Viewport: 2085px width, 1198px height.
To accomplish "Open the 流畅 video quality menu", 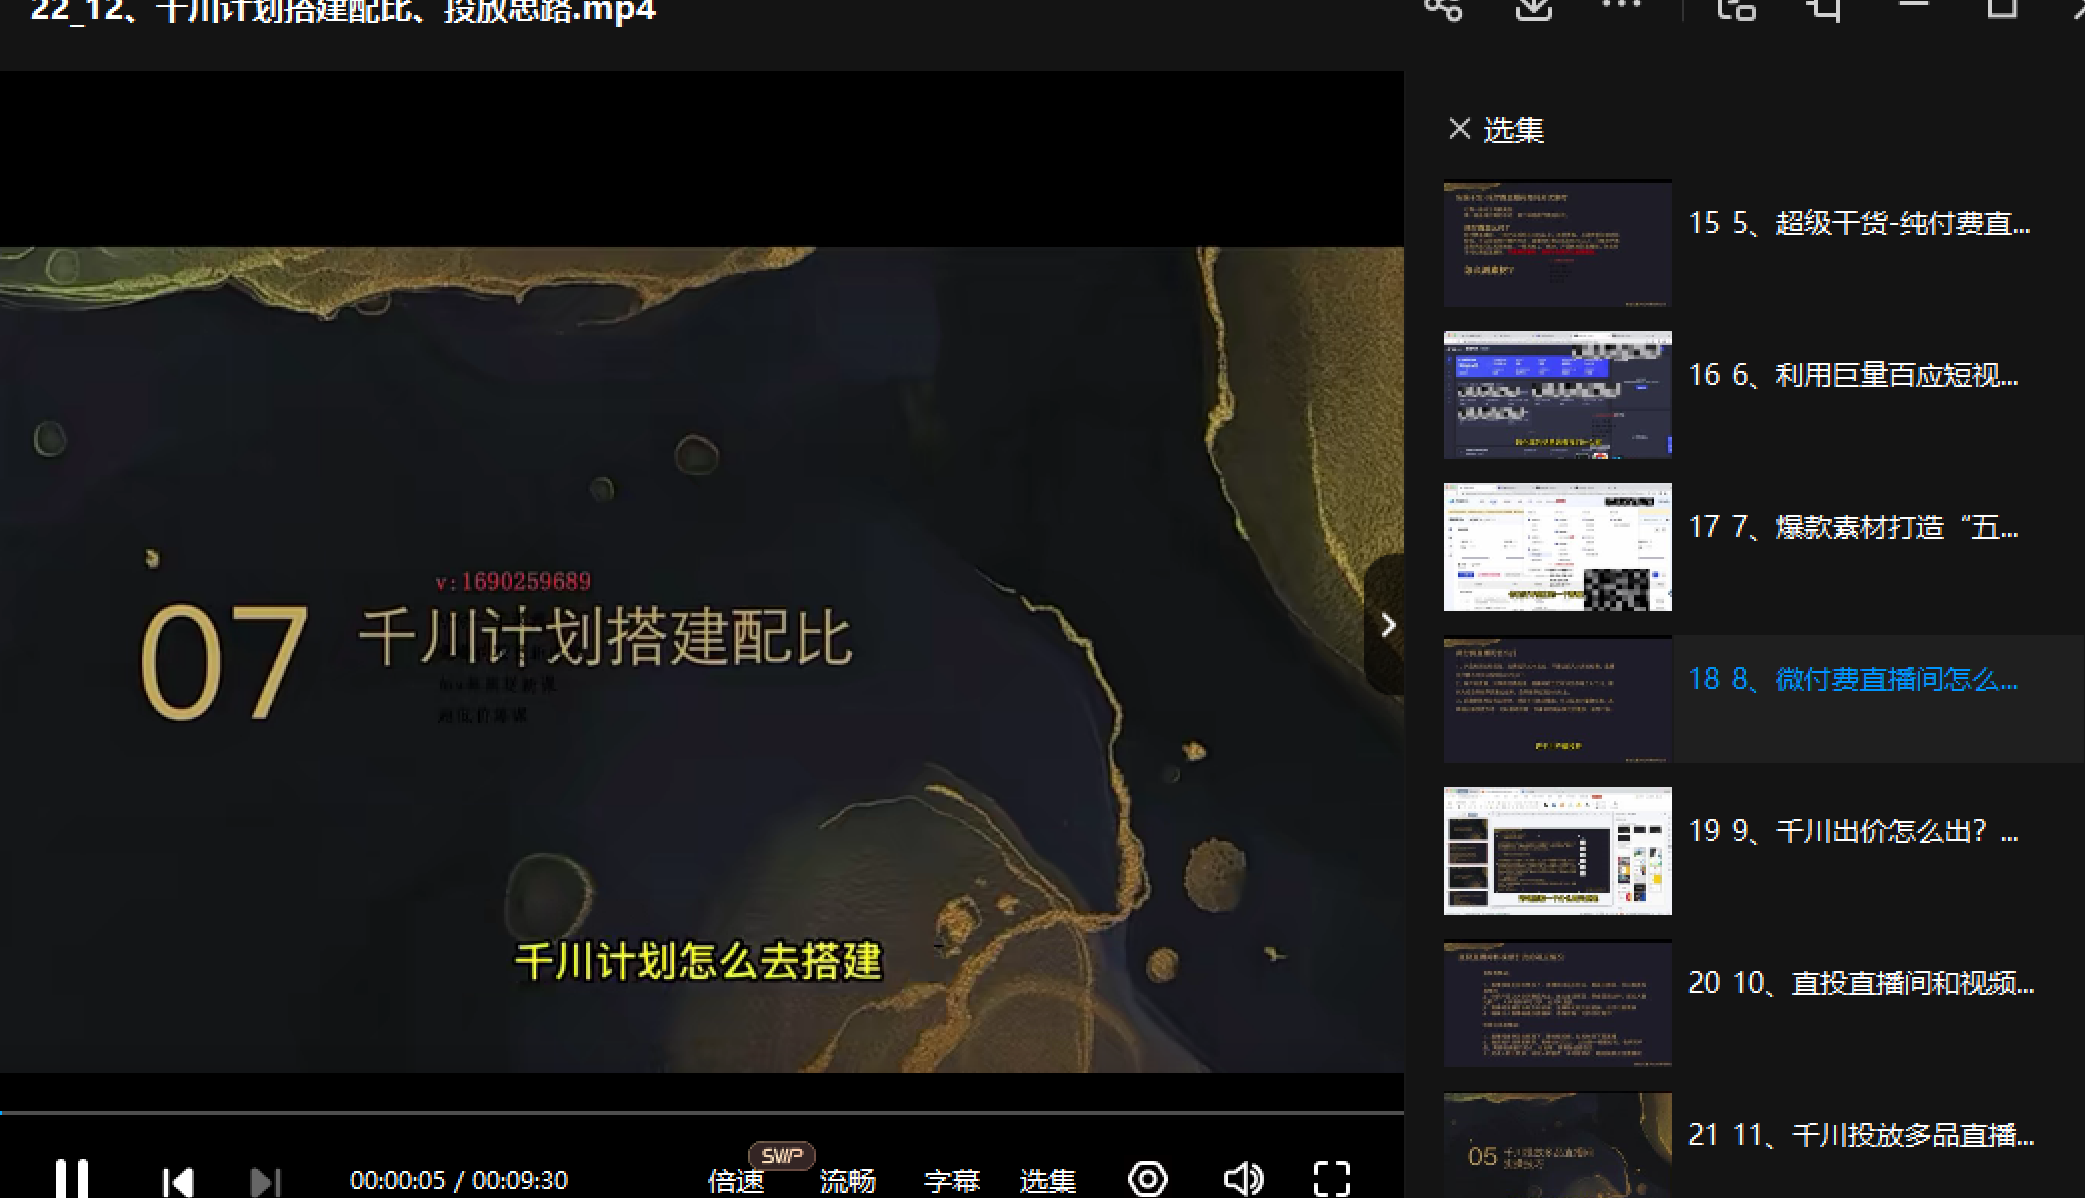I will 847,1181.
